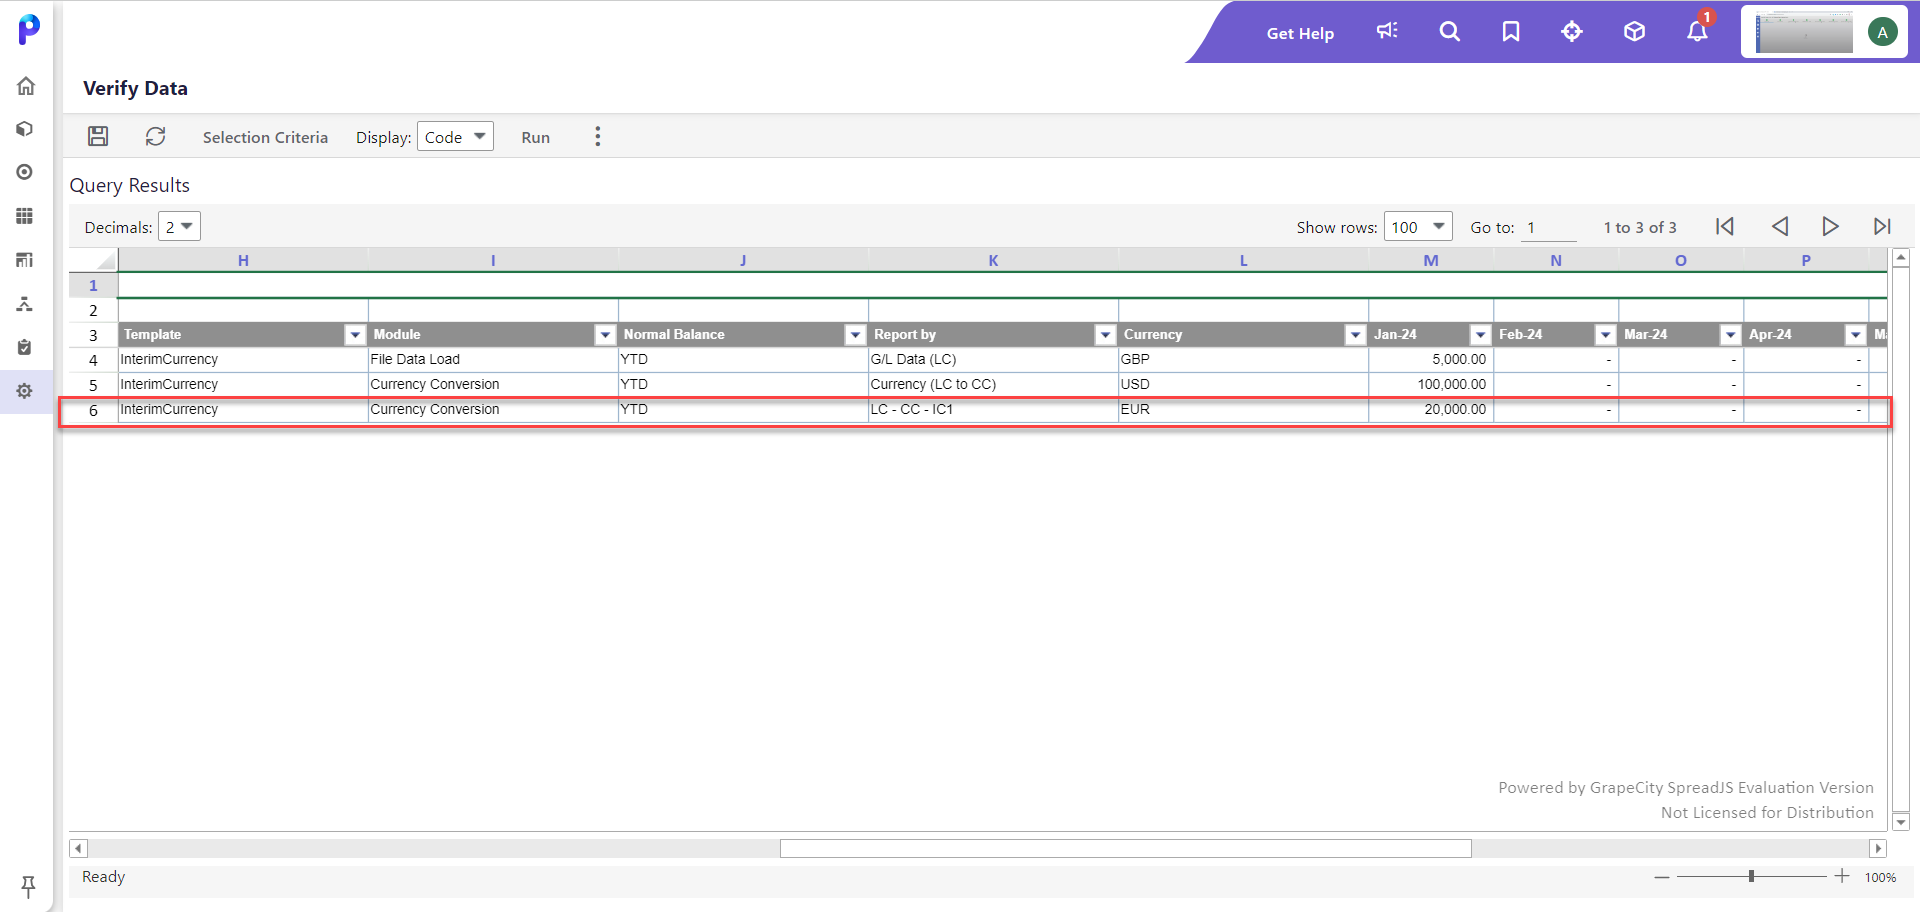
Task: Open the Display Code dropdown
Action: coord(455,137)
